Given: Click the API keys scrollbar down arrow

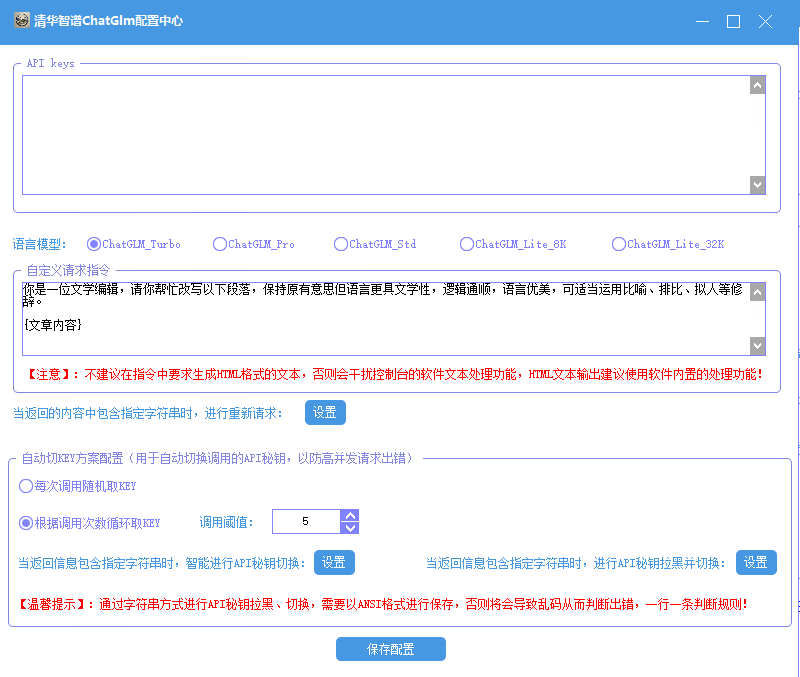Looking at the screenshot, I should click(x=758, y=185).
